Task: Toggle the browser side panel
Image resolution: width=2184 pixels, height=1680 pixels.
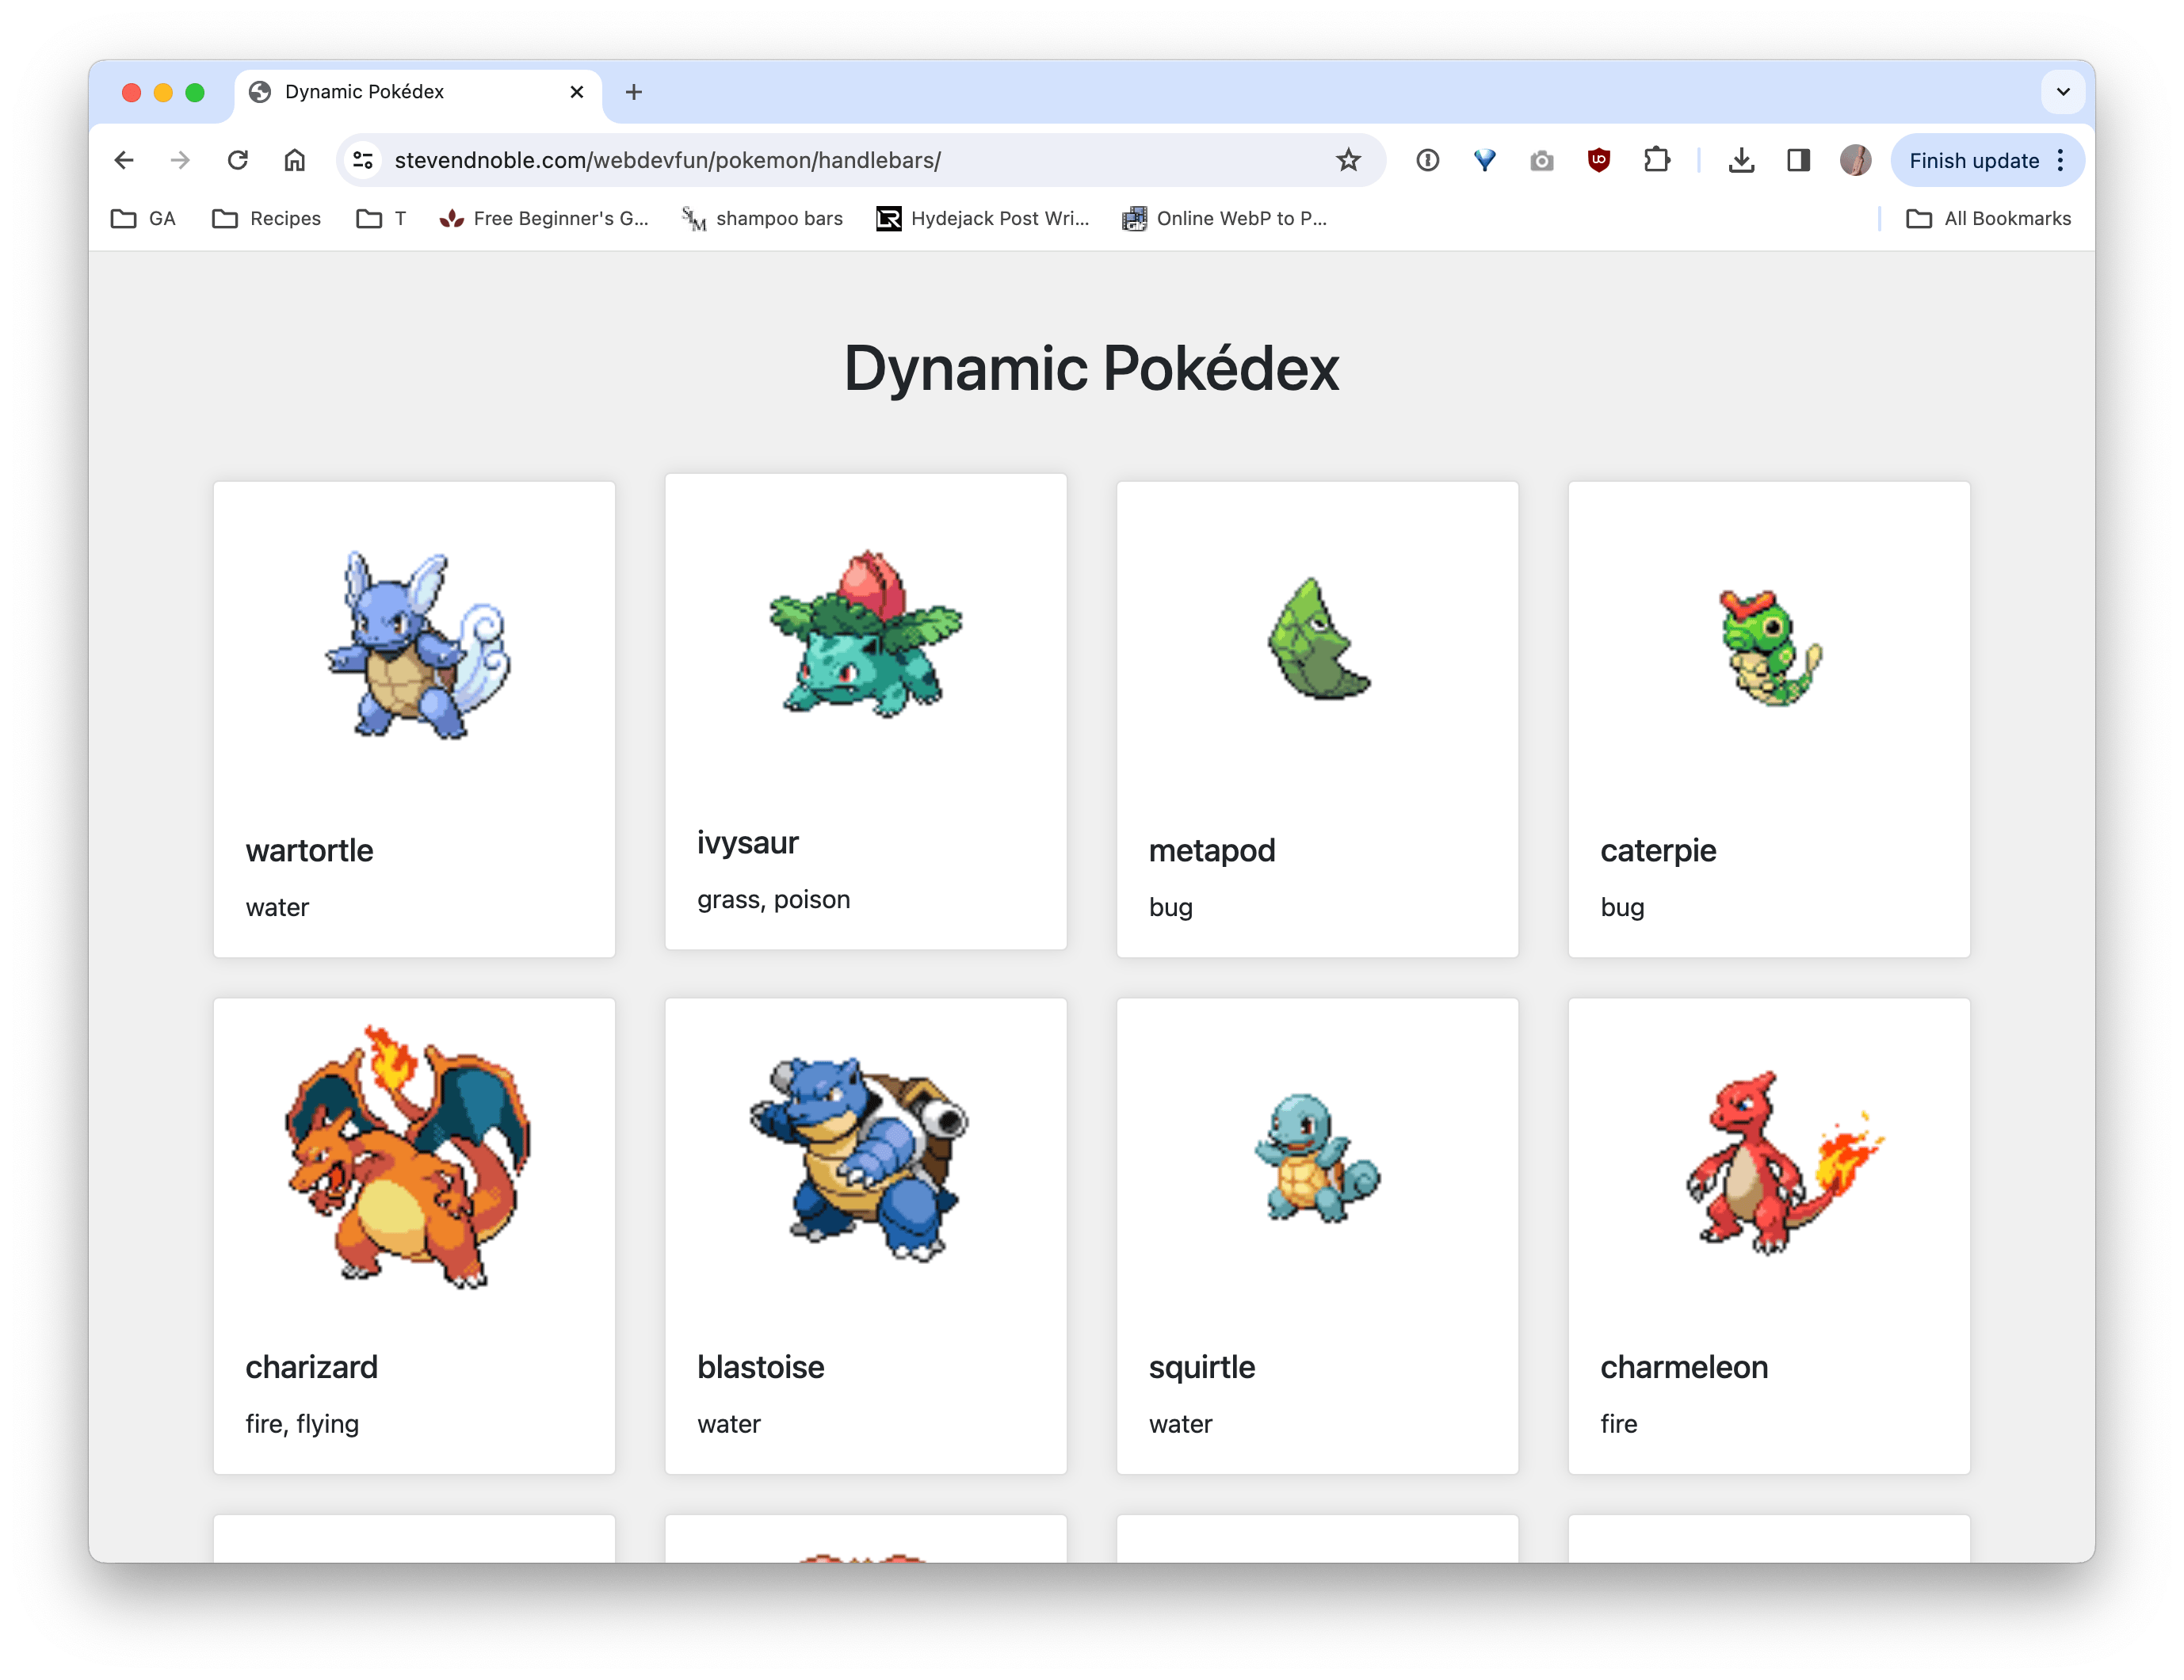Action: 1798,160
